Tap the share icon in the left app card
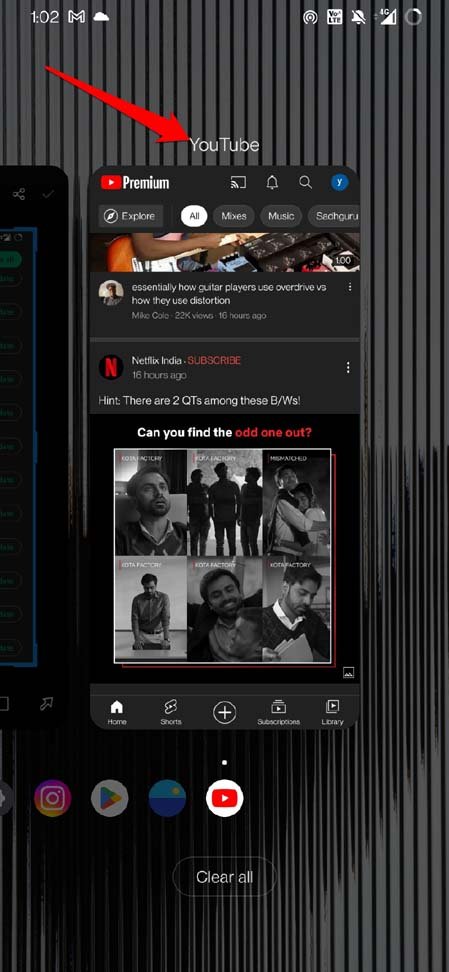 (19, 195)
